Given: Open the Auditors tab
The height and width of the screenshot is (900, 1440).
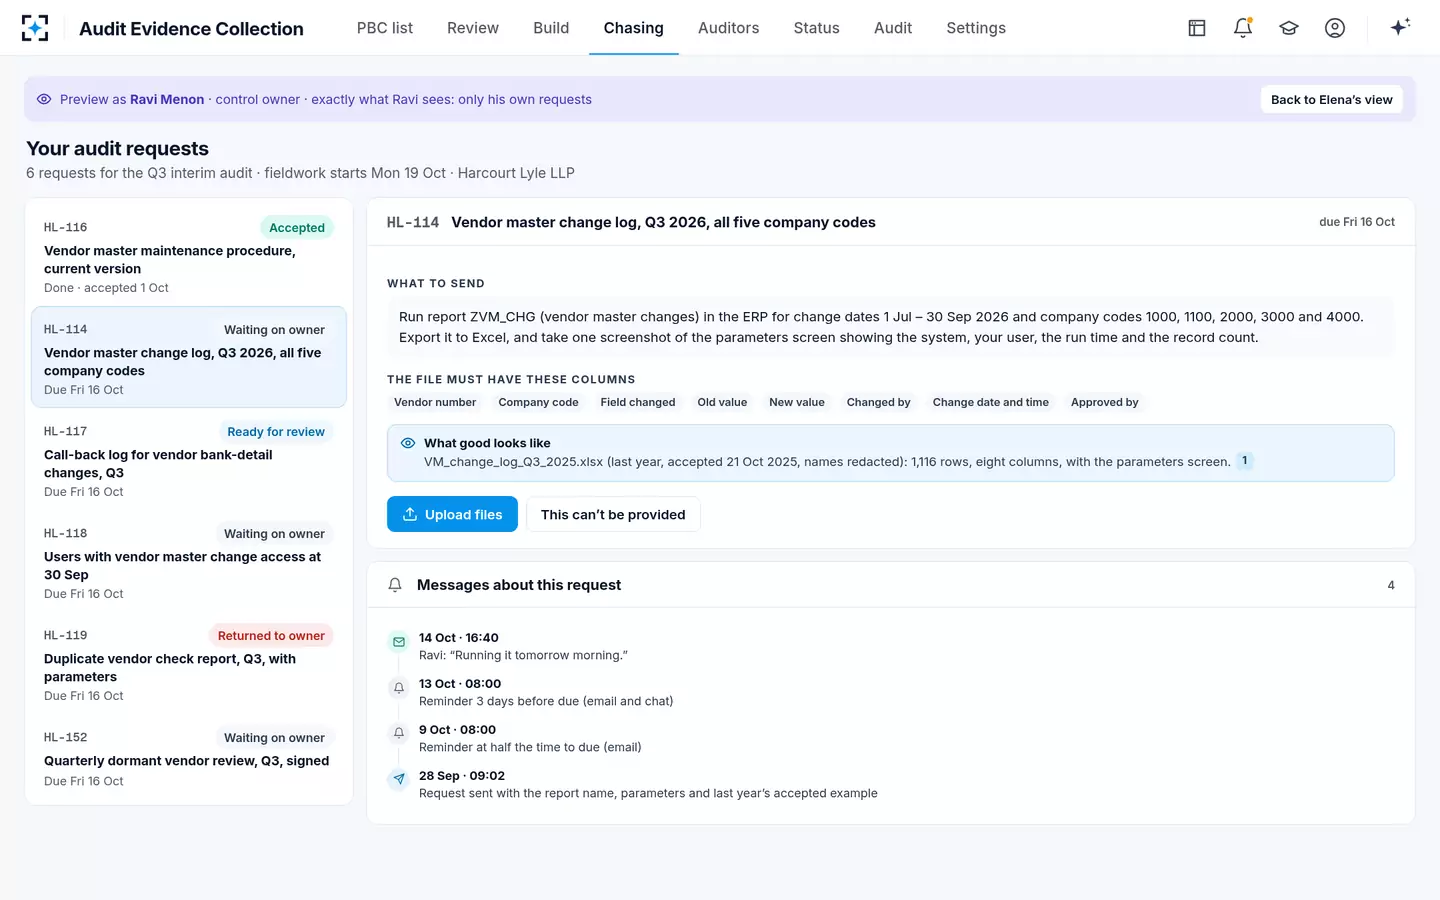Looking at the screenshot, I should pos(729,28).
